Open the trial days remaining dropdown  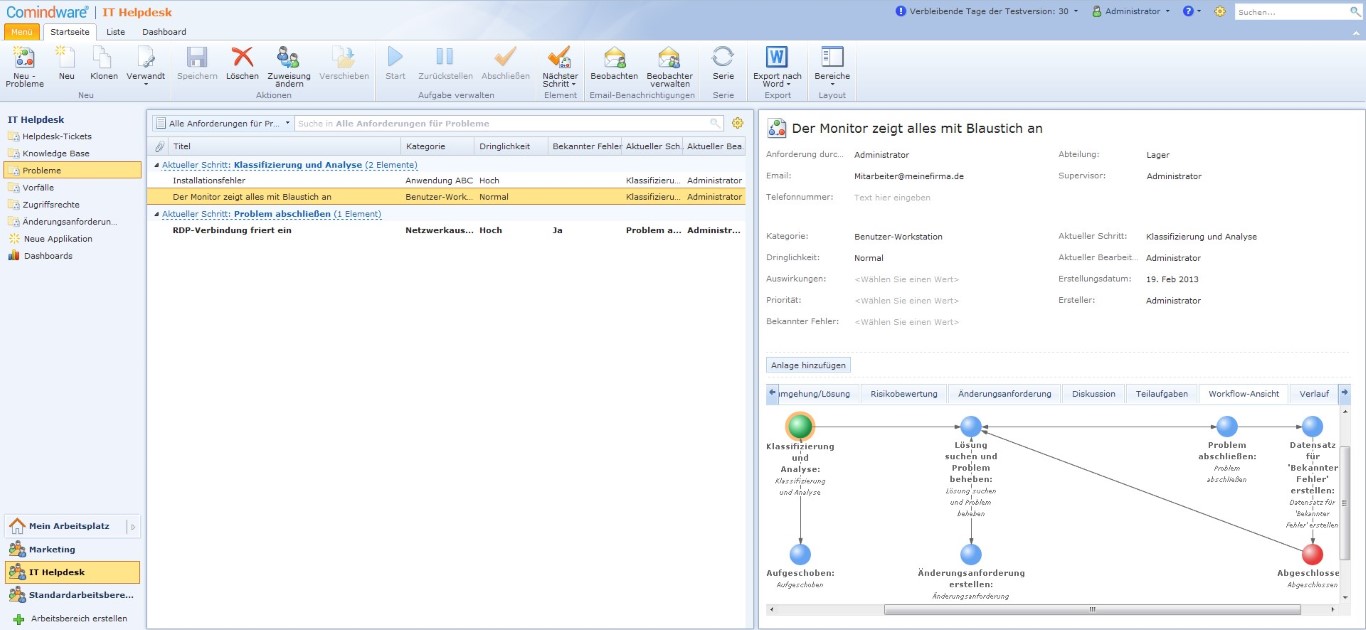988,11
